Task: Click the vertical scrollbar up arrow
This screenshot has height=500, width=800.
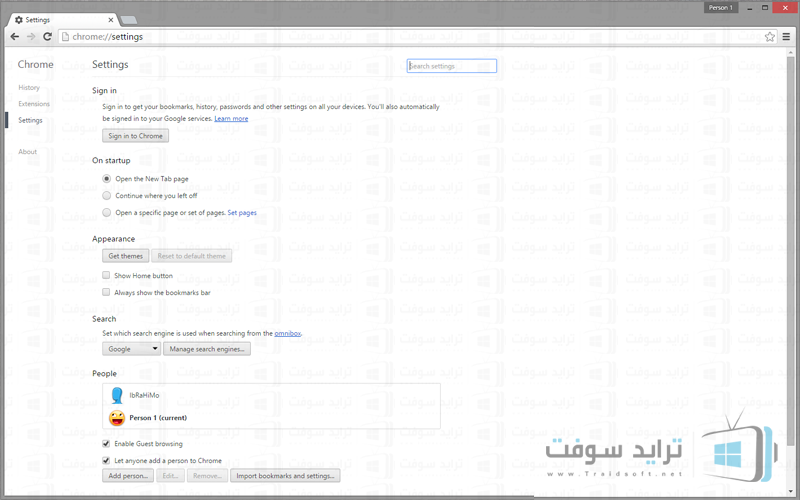Action: click(x=791, y=53)
